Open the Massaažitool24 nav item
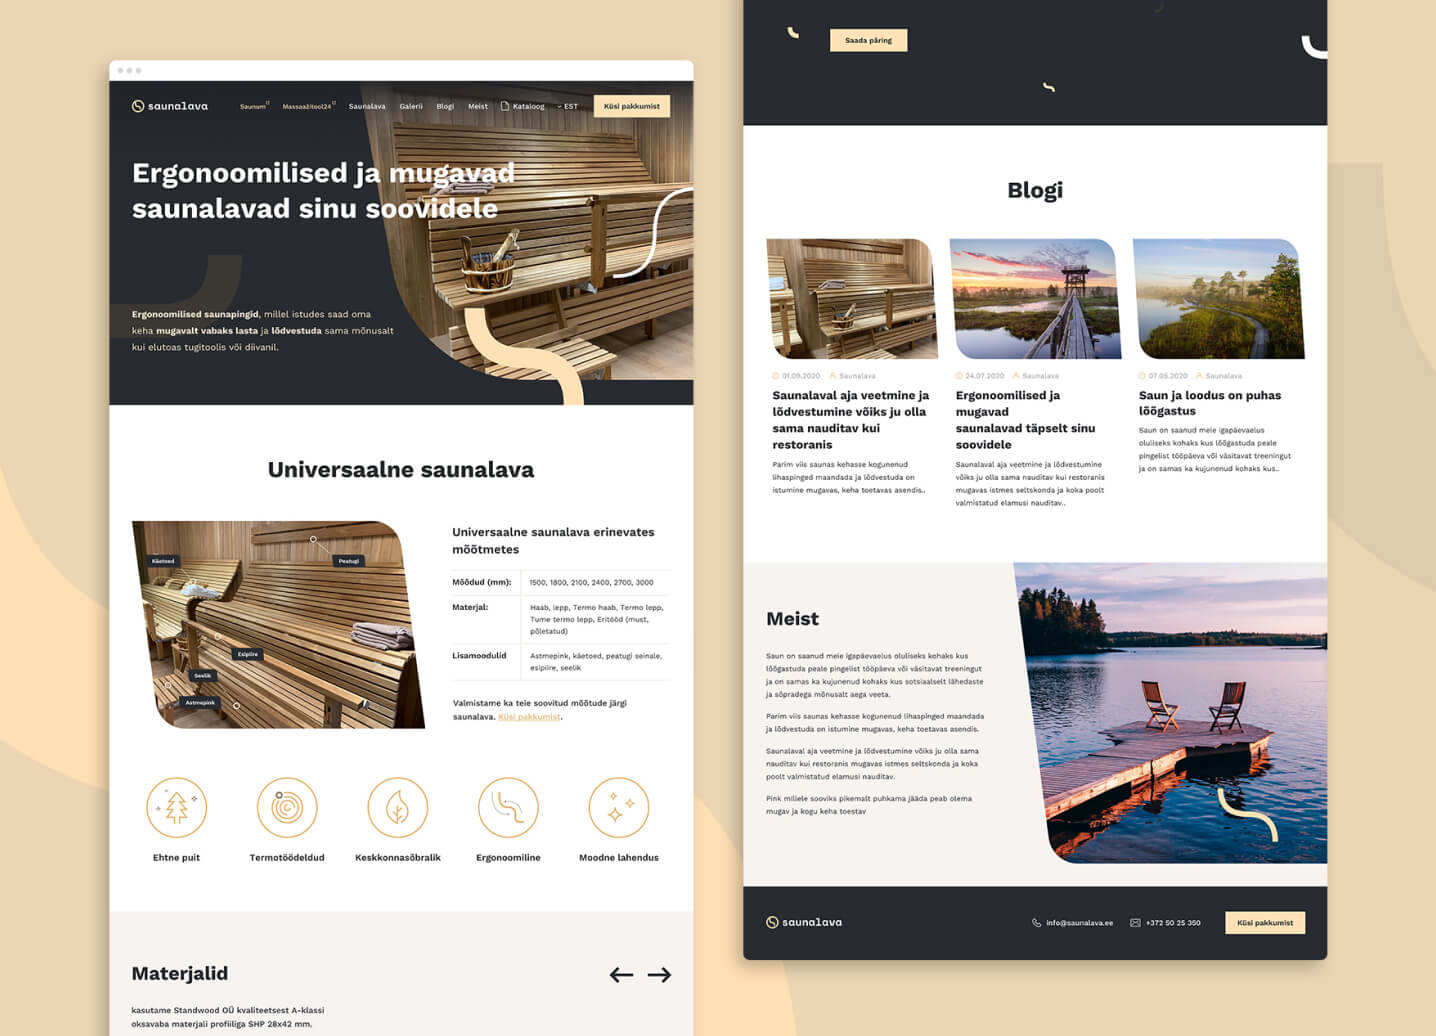1436x1036 pixels. [309, 106]
